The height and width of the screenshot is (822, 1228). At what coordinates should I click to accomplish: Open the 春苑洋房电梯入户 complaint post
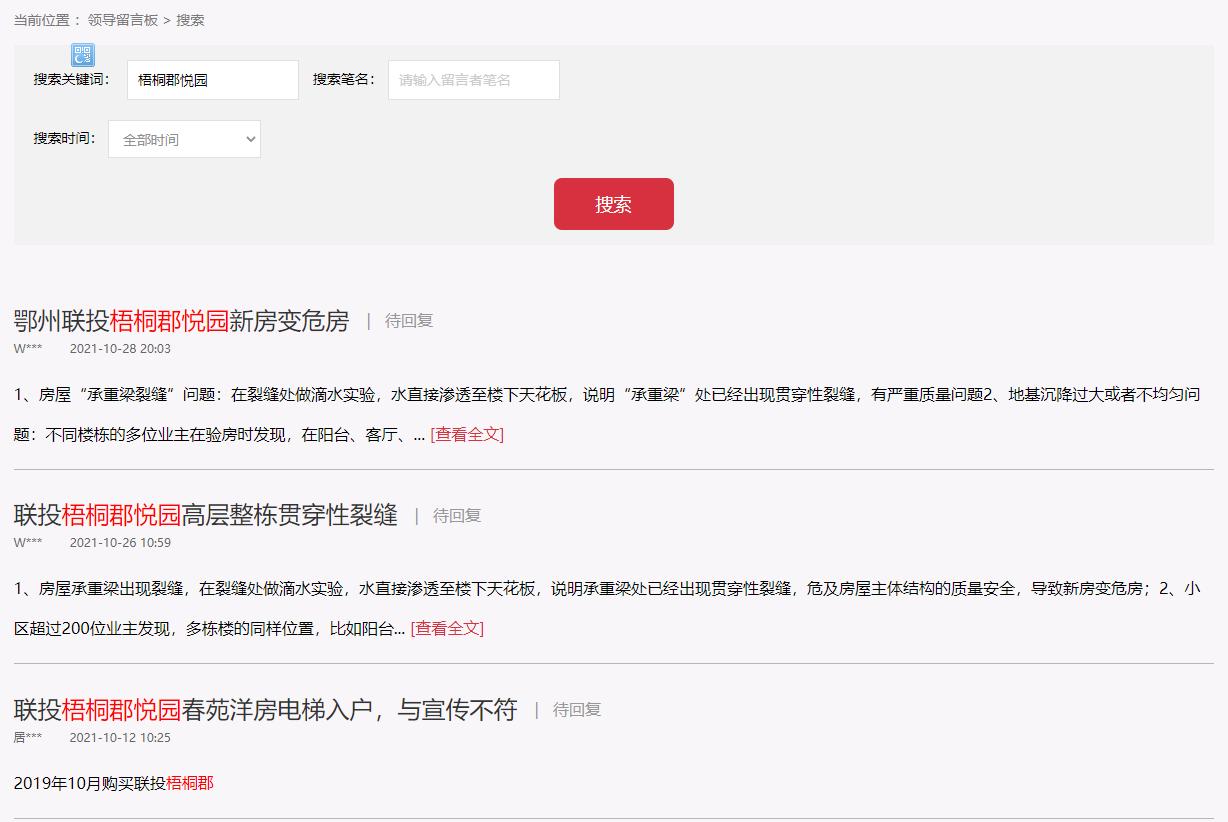pos(262,709)
